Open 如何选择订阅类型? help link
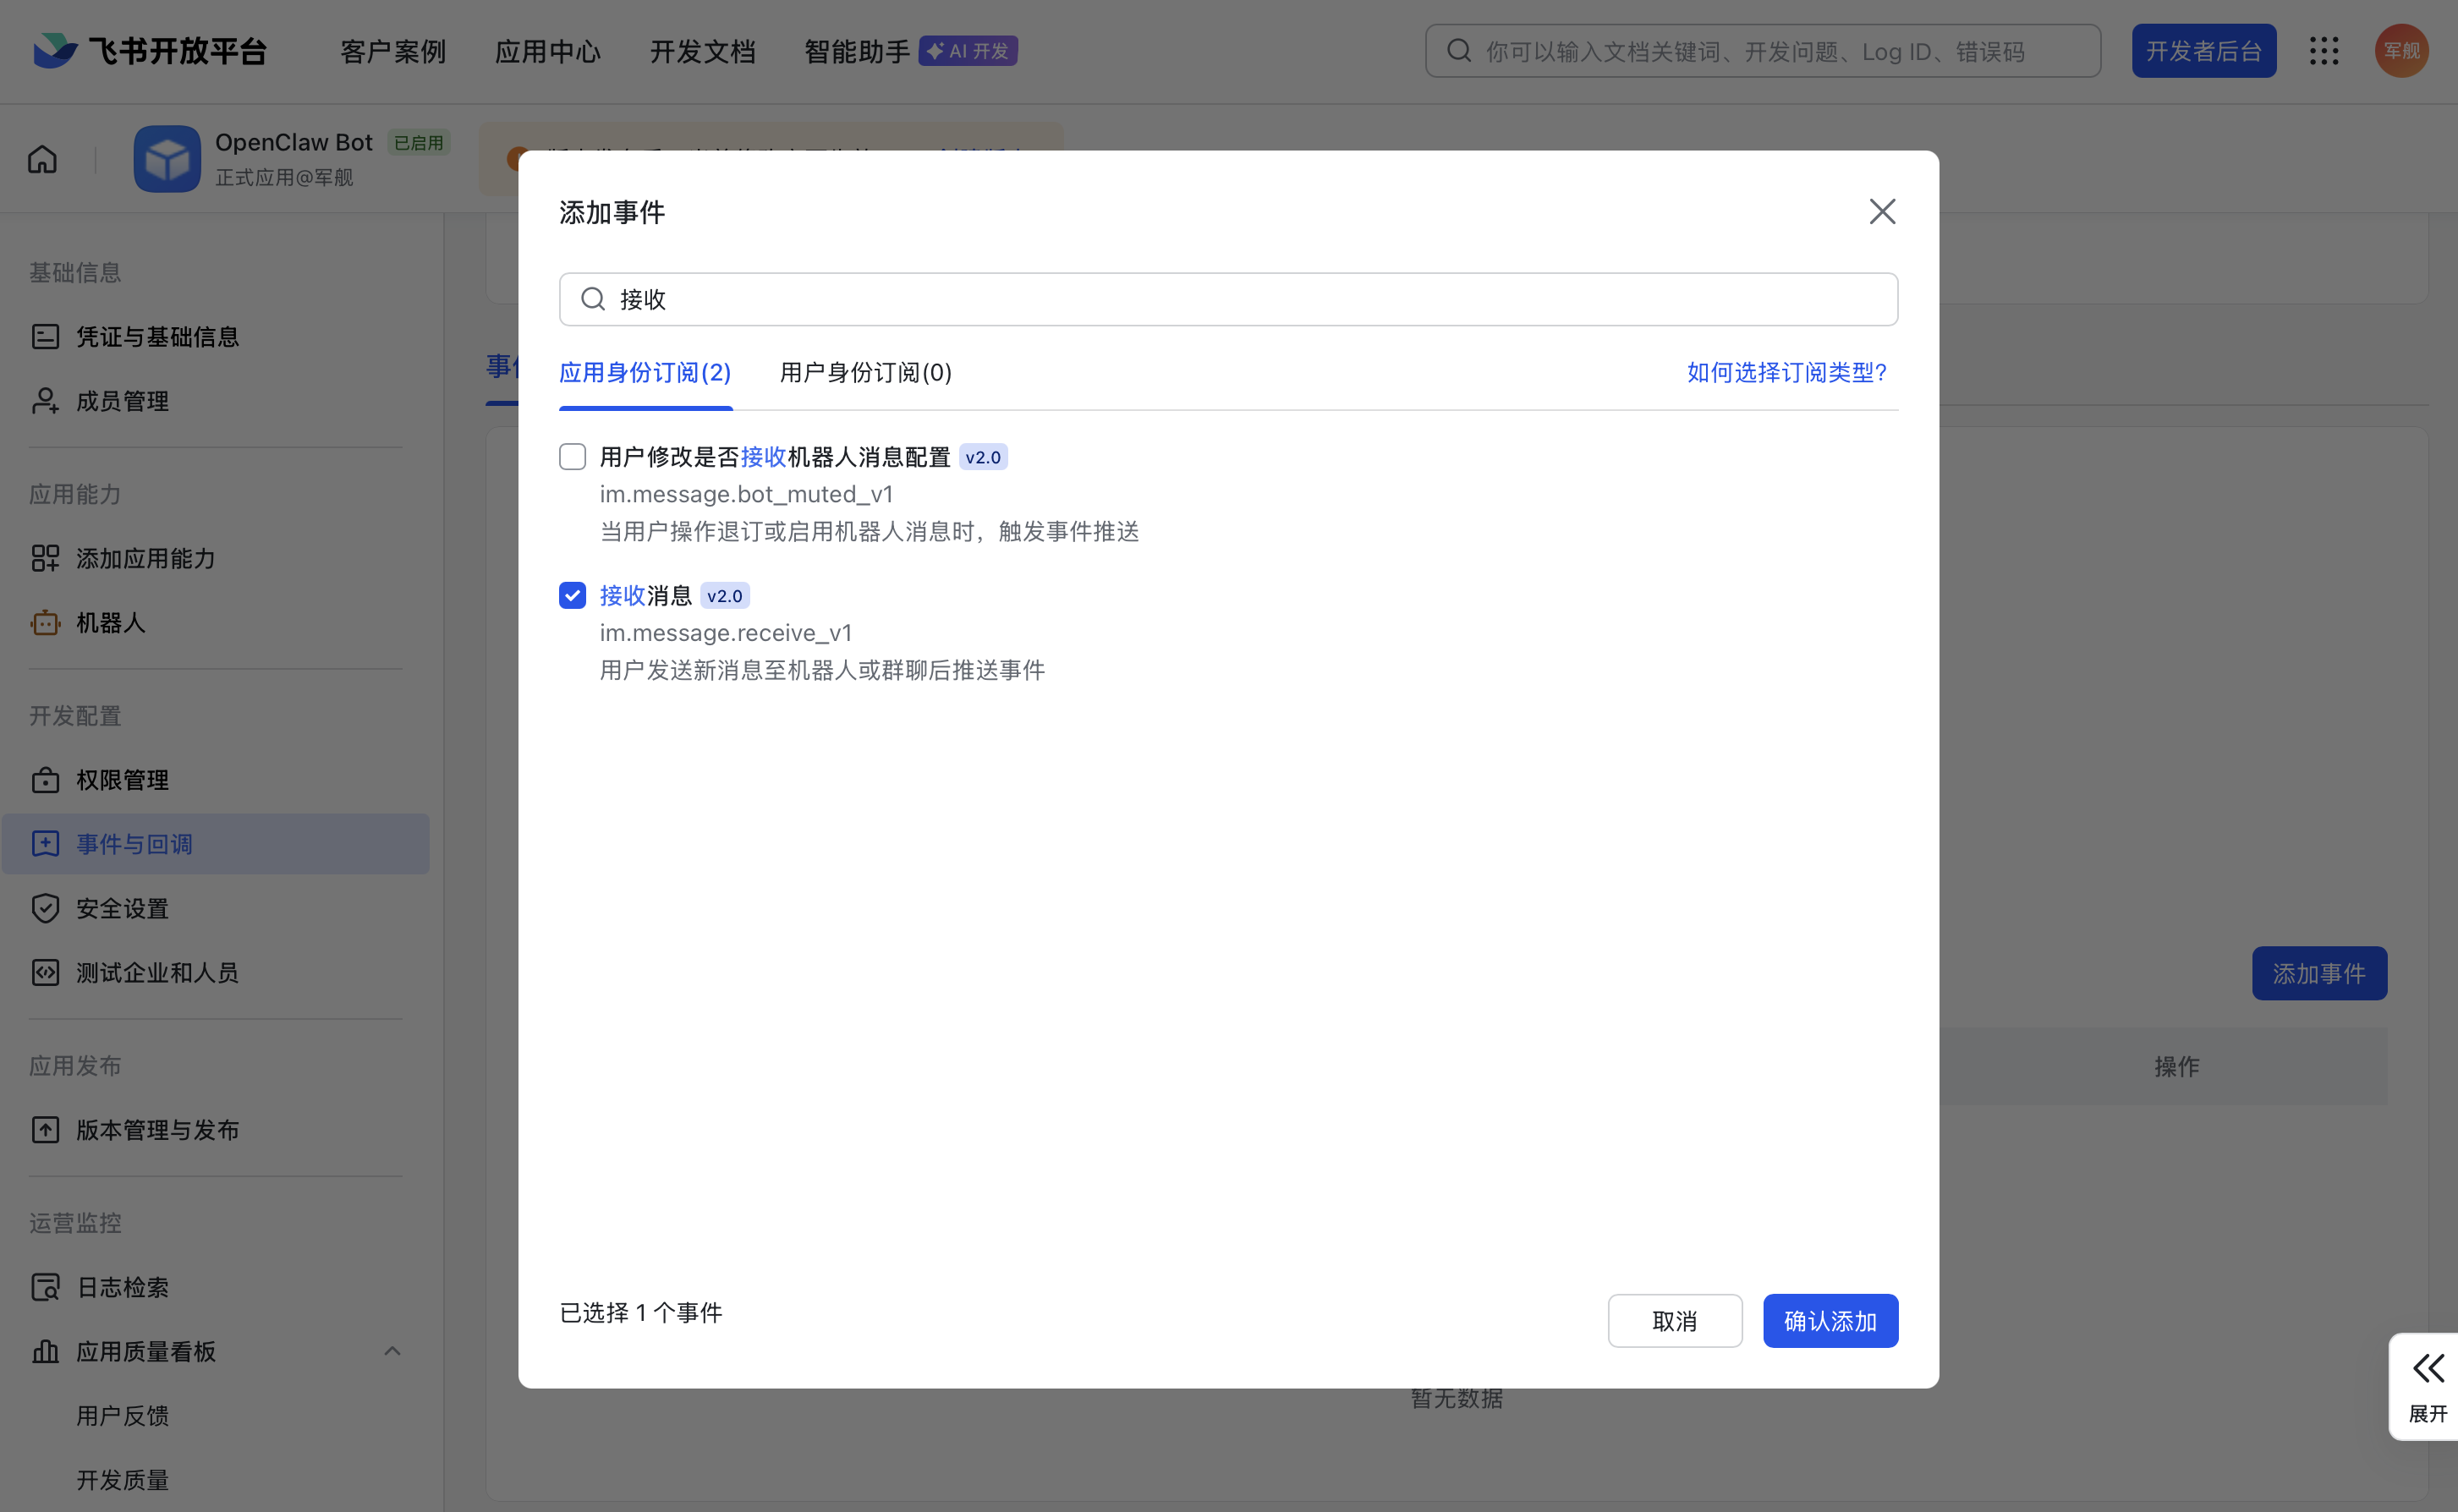 click(1786, 373)
